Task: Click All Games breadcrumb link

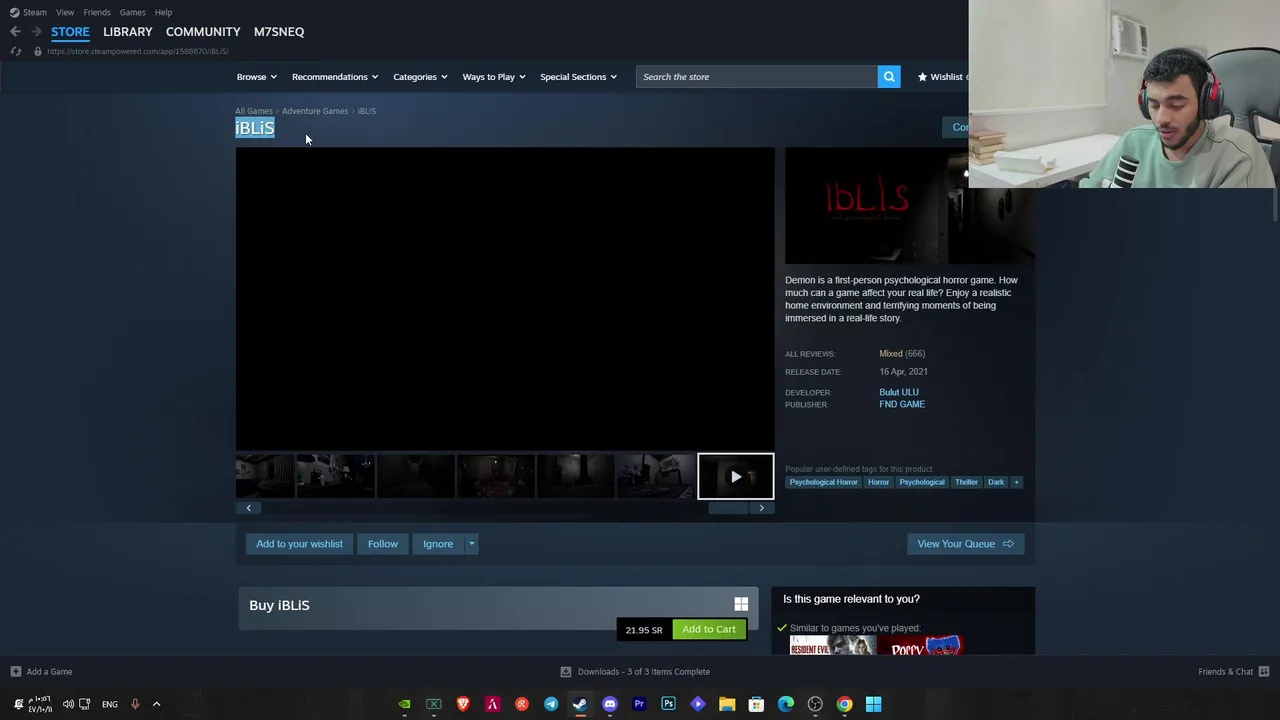Action: pyautogui.click(x=254, y=111)
